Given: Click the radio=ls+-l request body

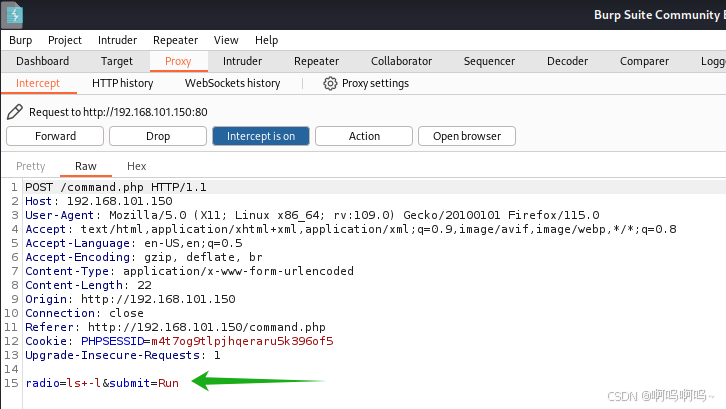Looking at the screenshot, I should click(x=102, y=383).
